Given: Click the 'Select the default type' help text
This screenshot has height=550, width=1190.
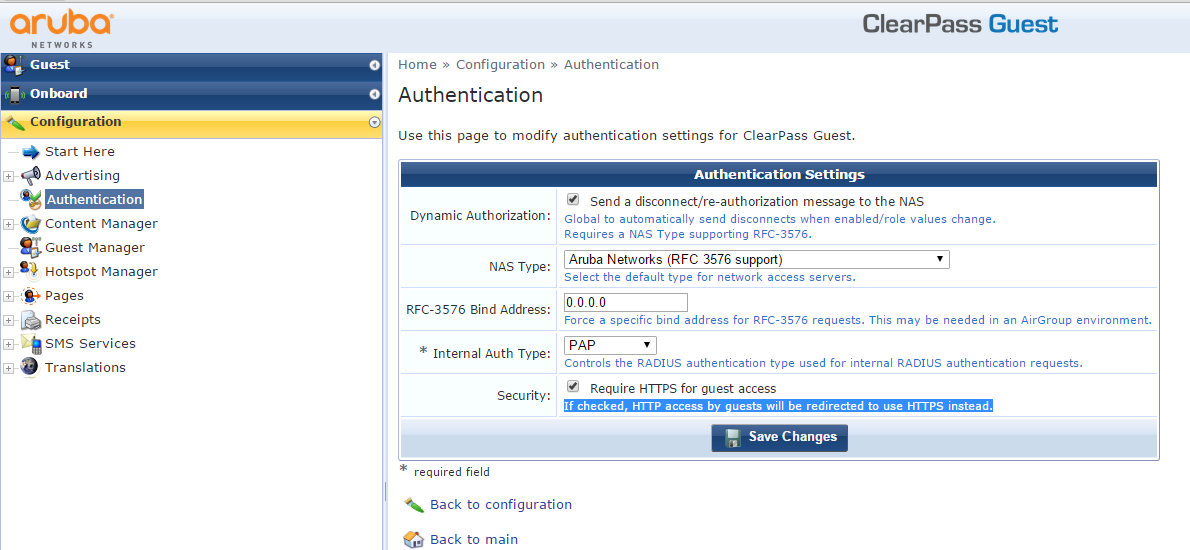Looking at the screenshot, I should point(710,277).
